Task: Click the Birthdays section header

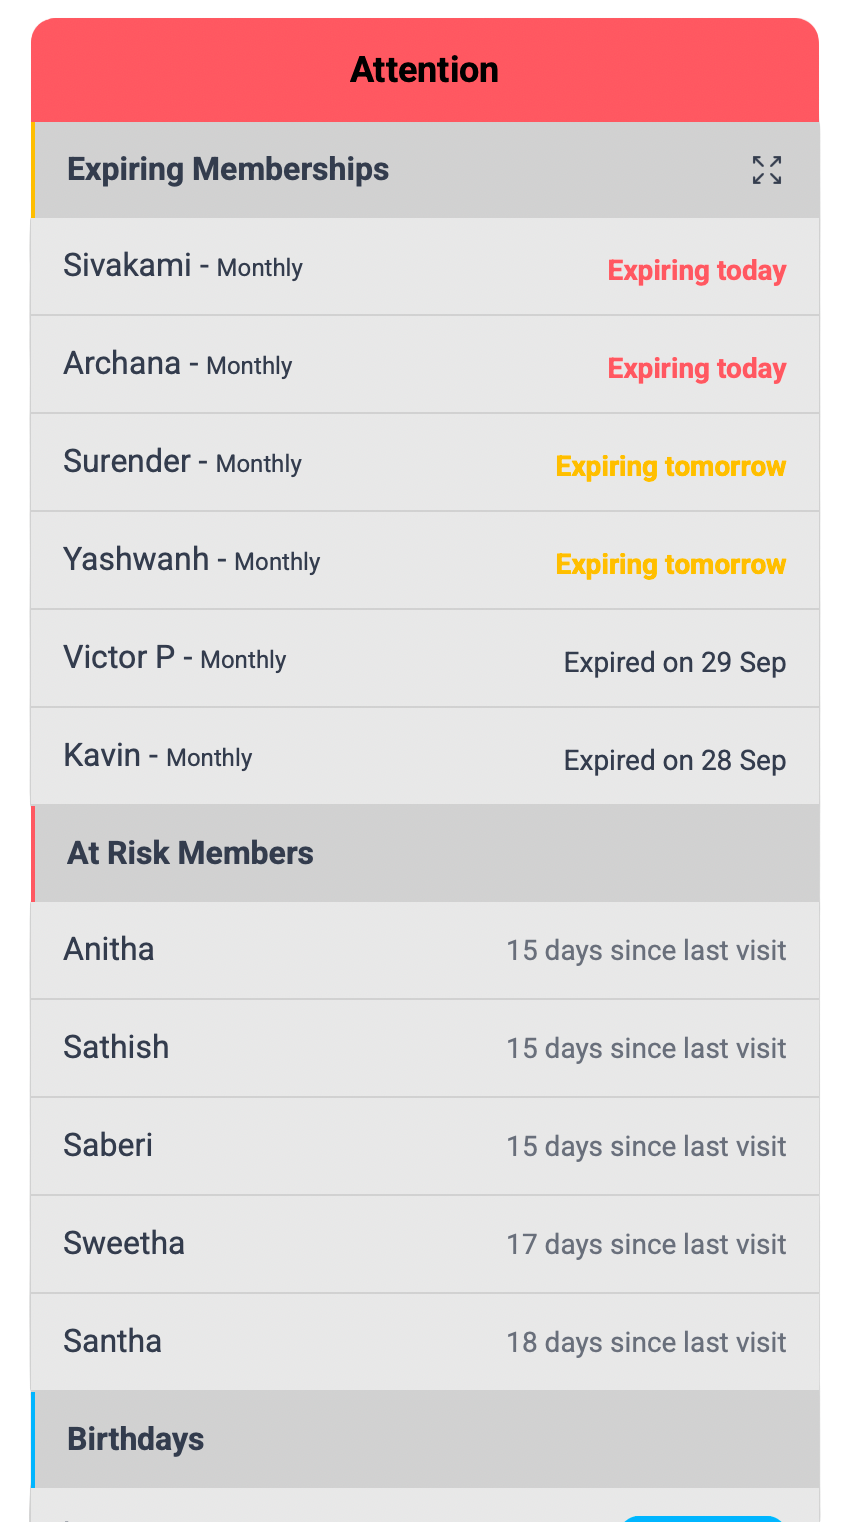Action: 136,1439
